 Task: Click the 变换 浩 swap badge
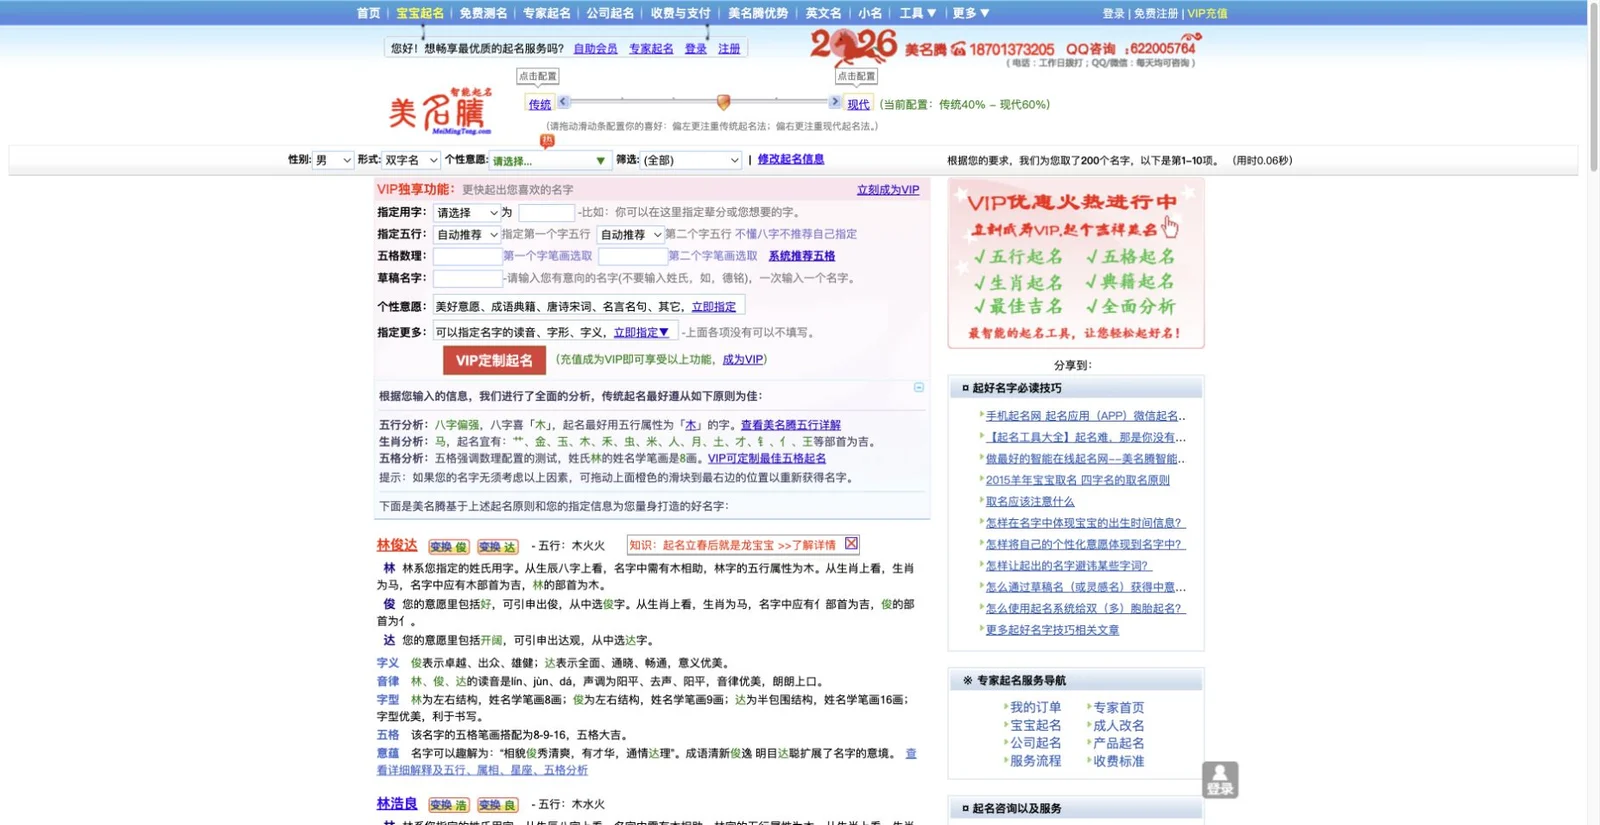tap(449, 805)
